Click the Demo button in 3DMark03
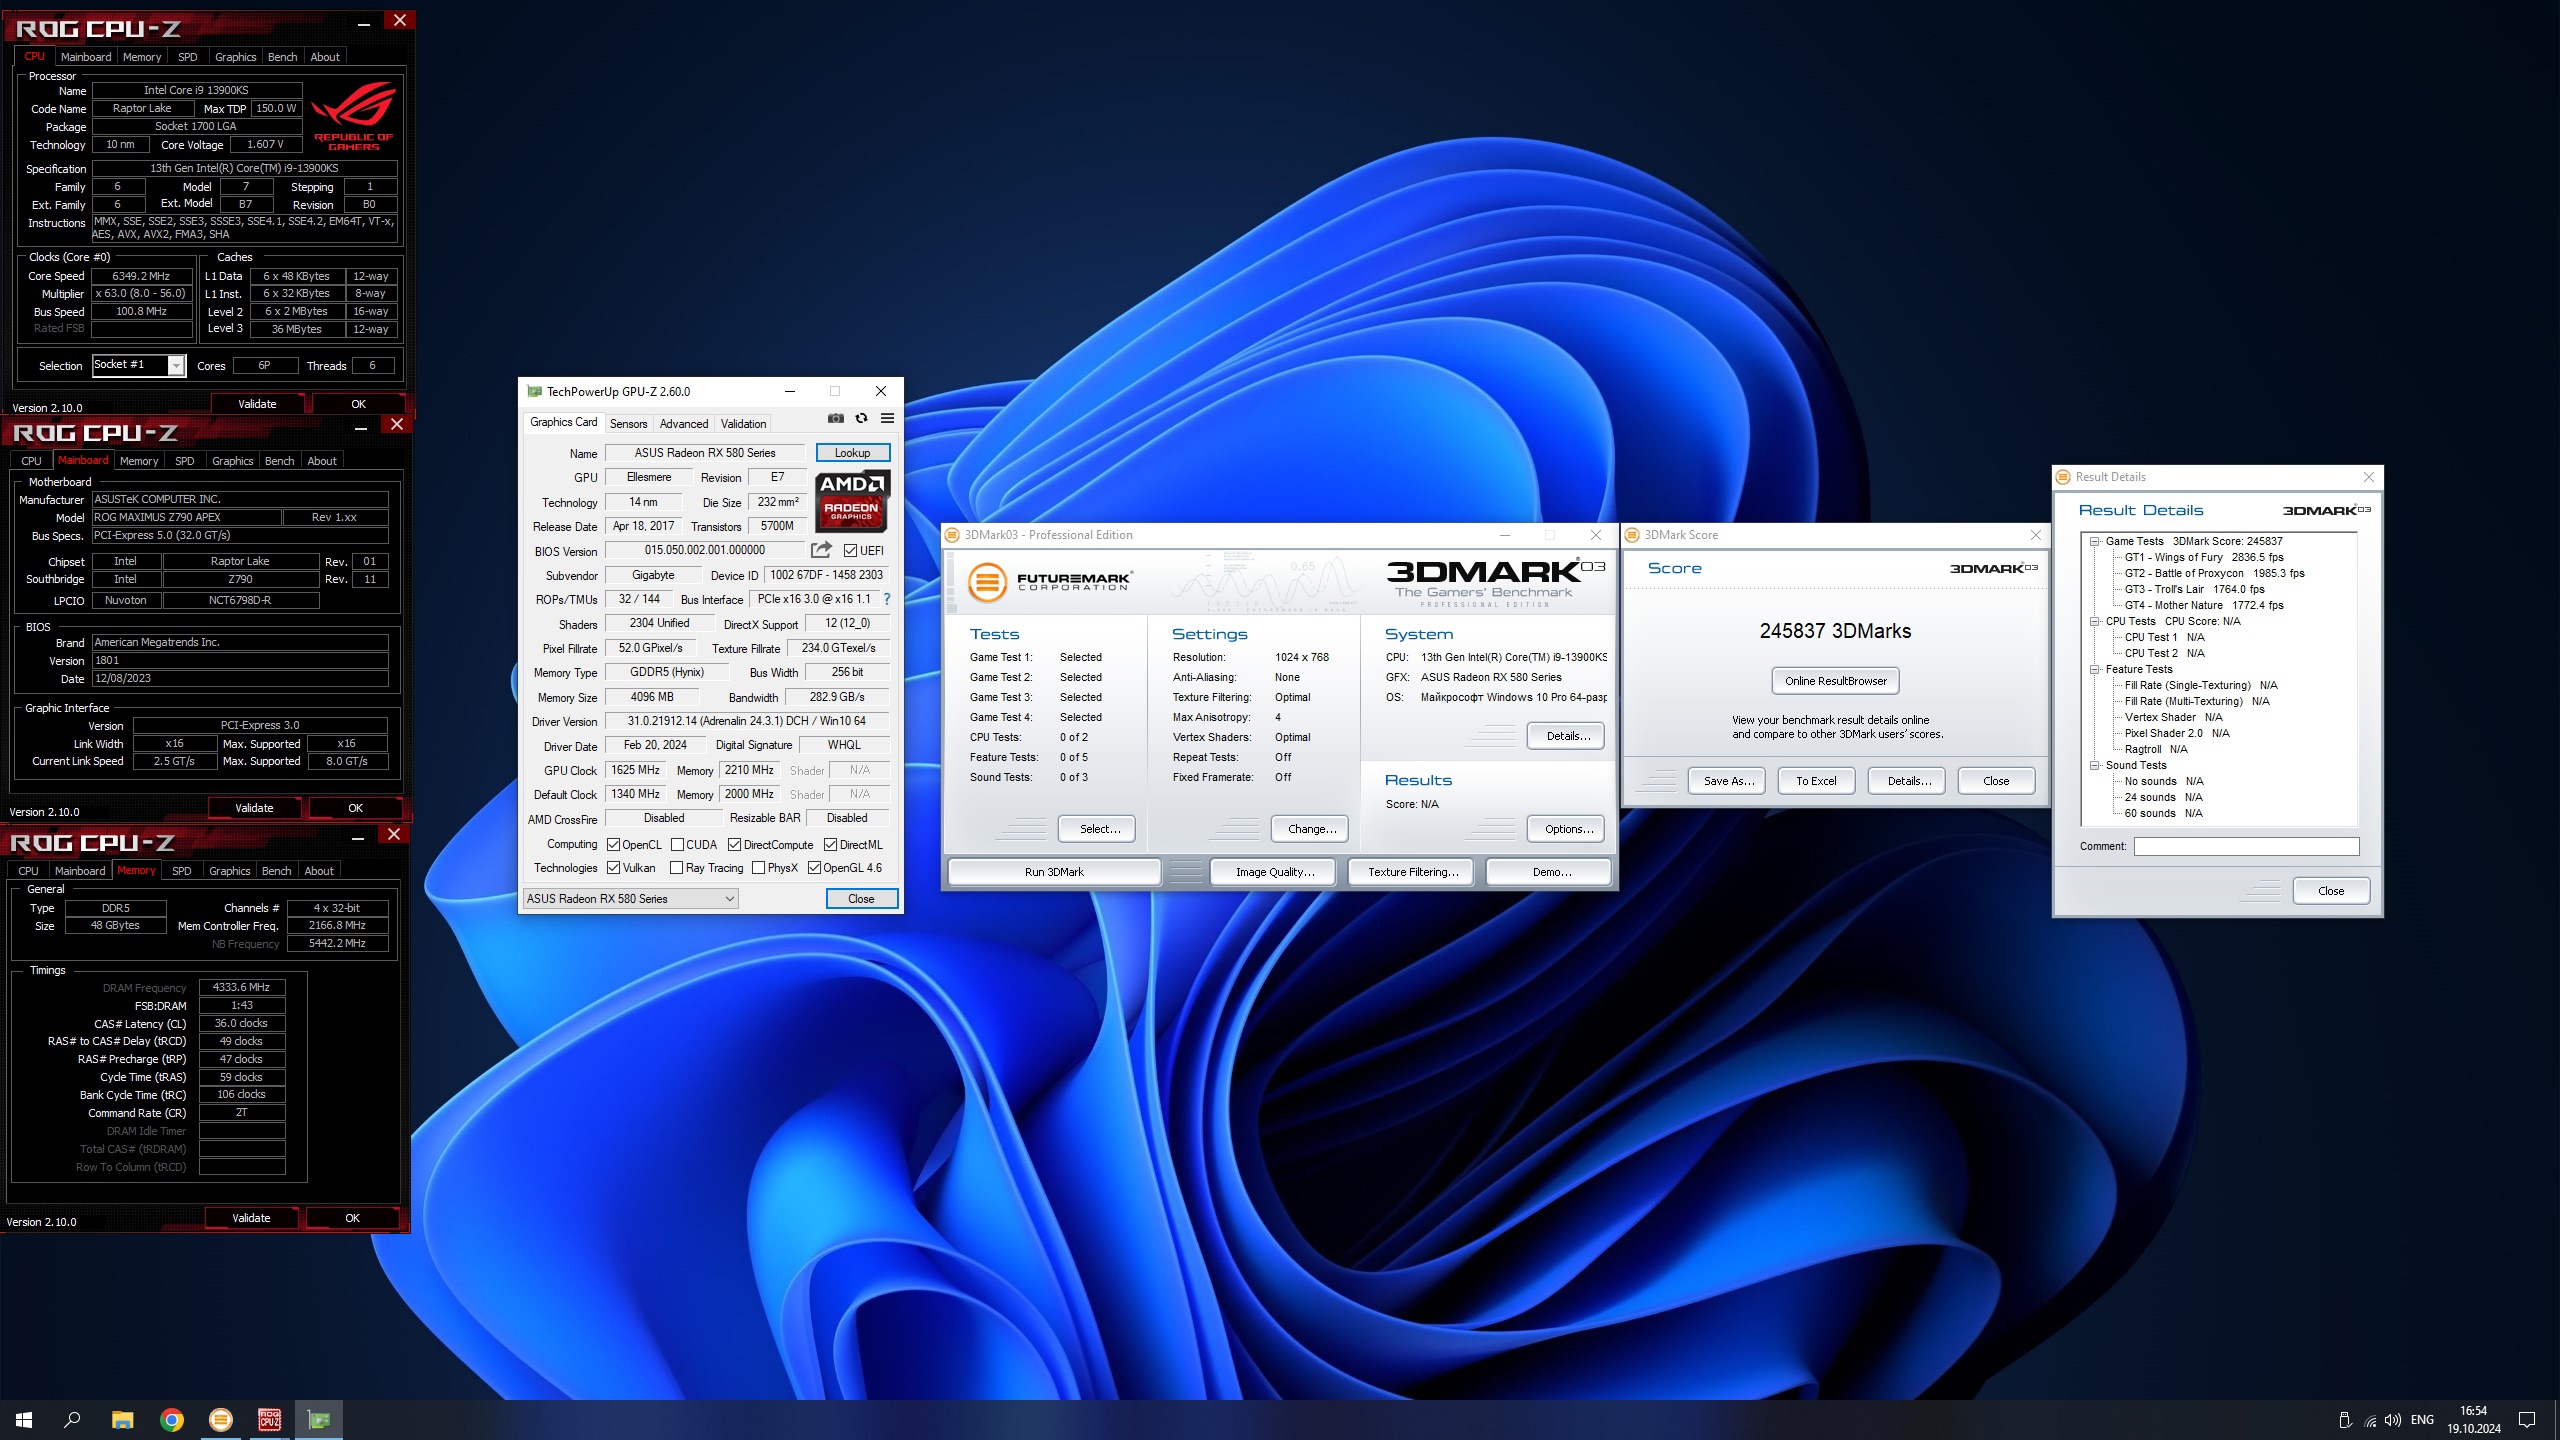Viewport: 2560px width, 1440px height. click(x=1551, y=872)
